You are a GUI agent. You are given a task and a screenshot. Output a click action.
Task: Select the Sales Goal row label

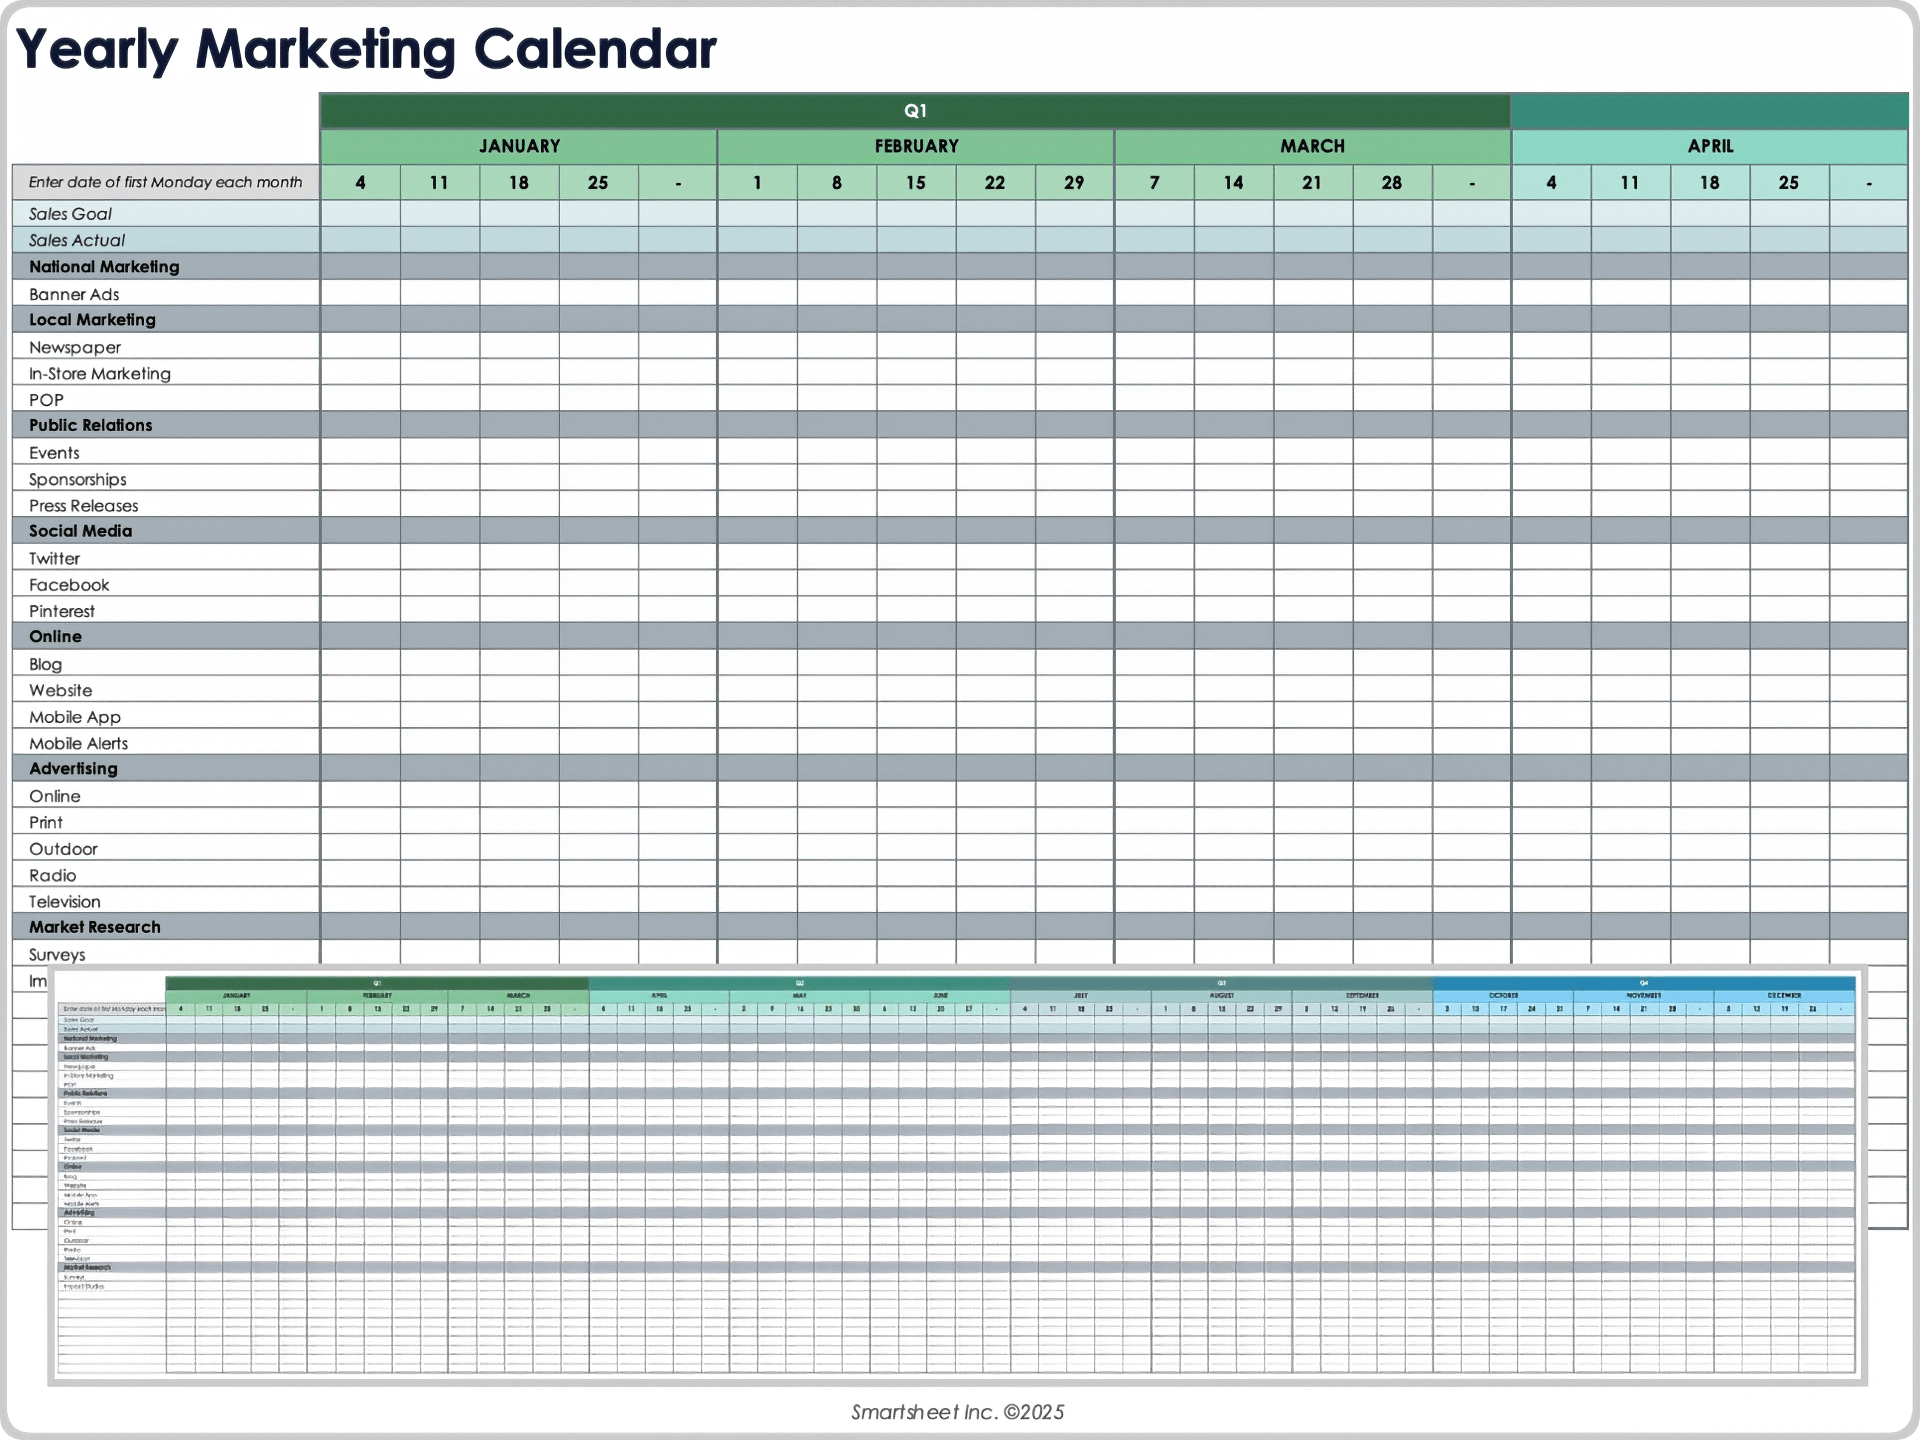click(x=70, y=213)
